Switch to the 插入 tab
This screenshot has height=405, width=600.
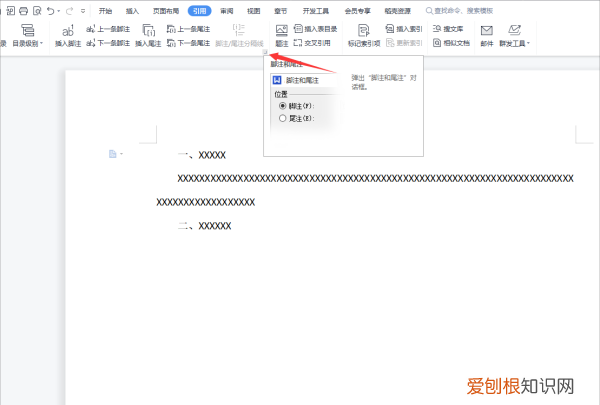132,11
